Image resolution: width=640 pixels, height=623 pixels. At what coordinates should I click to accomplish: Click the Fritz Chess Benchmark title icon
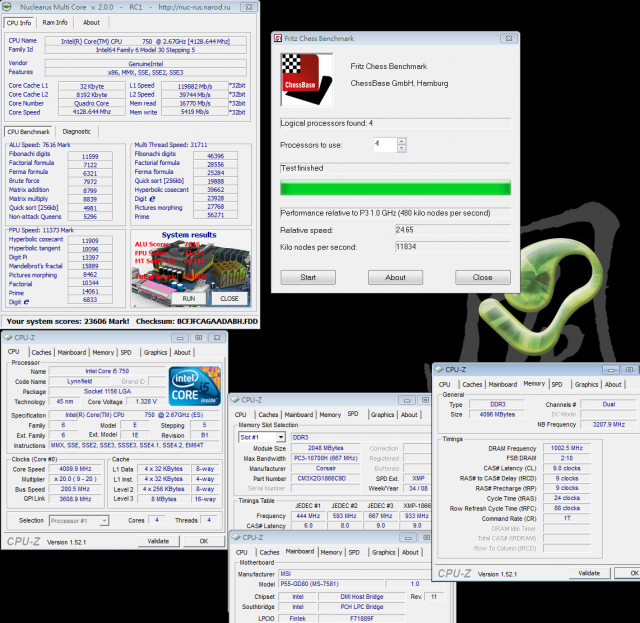pyautogui.click(x=278, y=38)
